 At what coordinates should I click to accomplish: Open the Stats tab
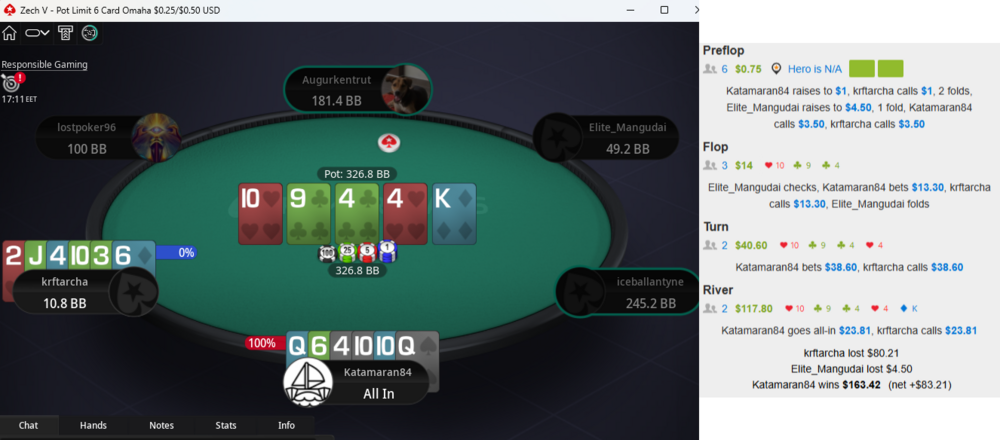click(x=226, y=425)
